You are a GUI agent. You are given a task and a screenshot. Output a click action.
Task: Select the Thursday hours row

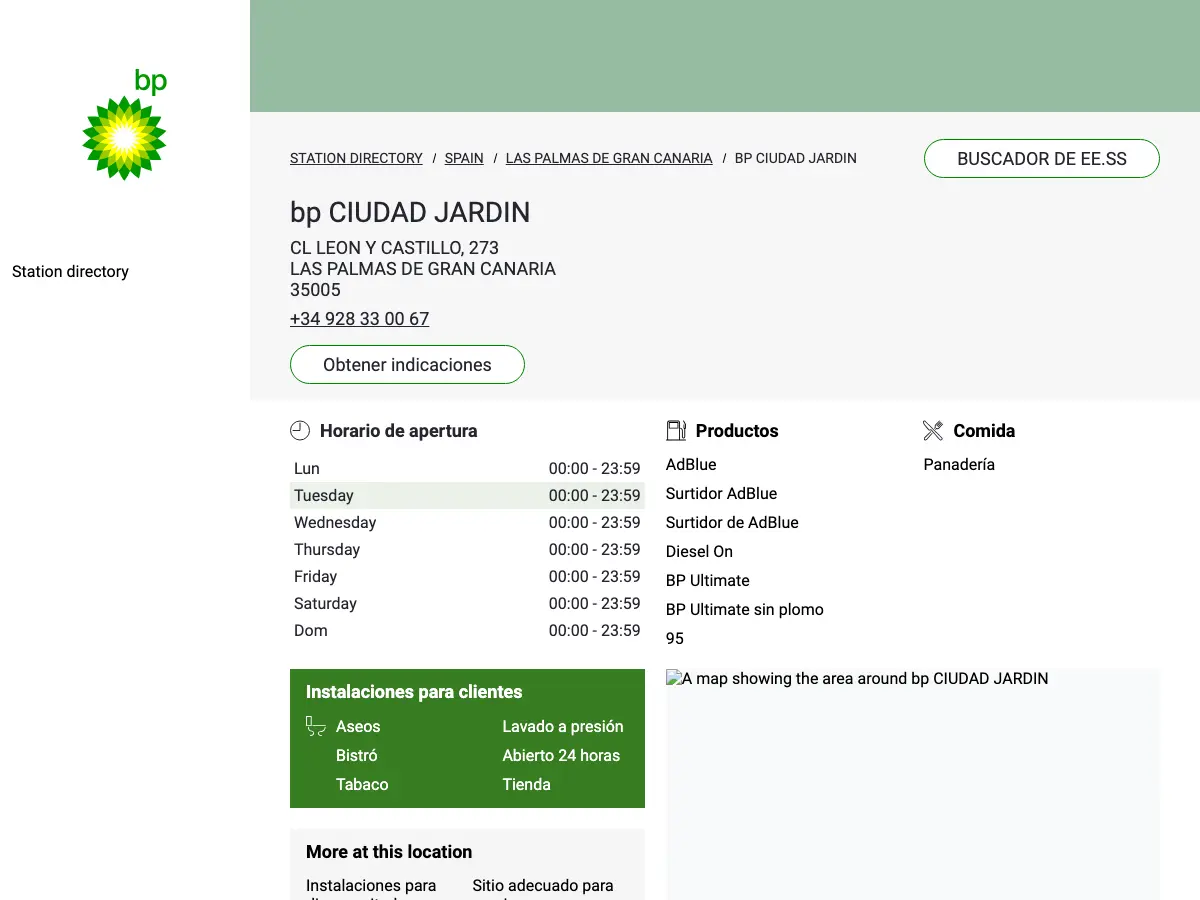467,549
